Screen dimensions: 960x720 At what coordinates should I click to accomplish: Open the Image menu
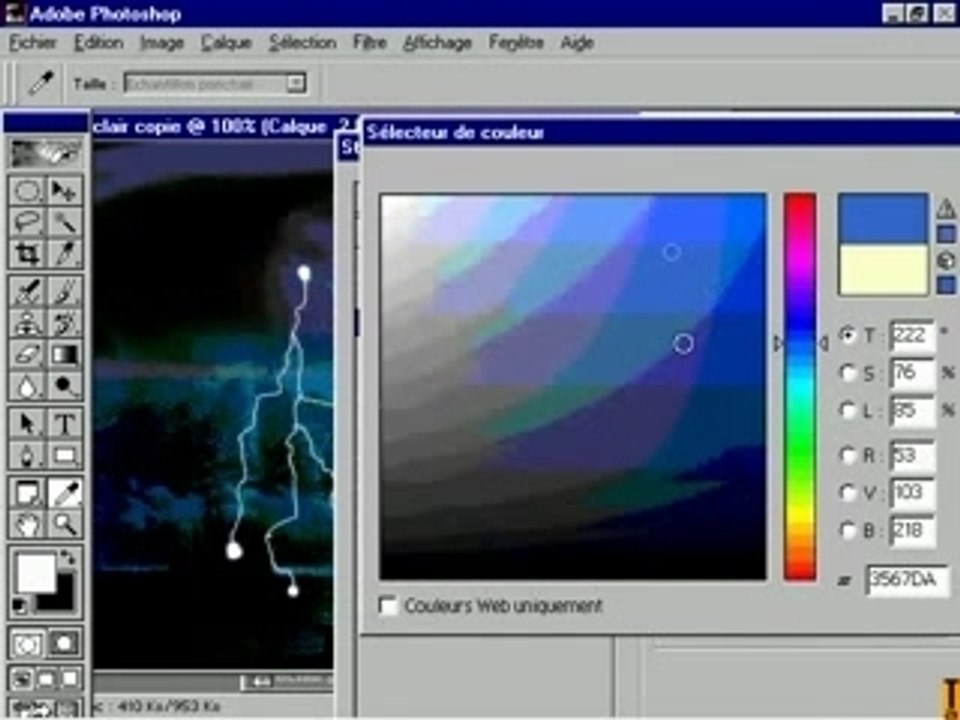[162, 43]
